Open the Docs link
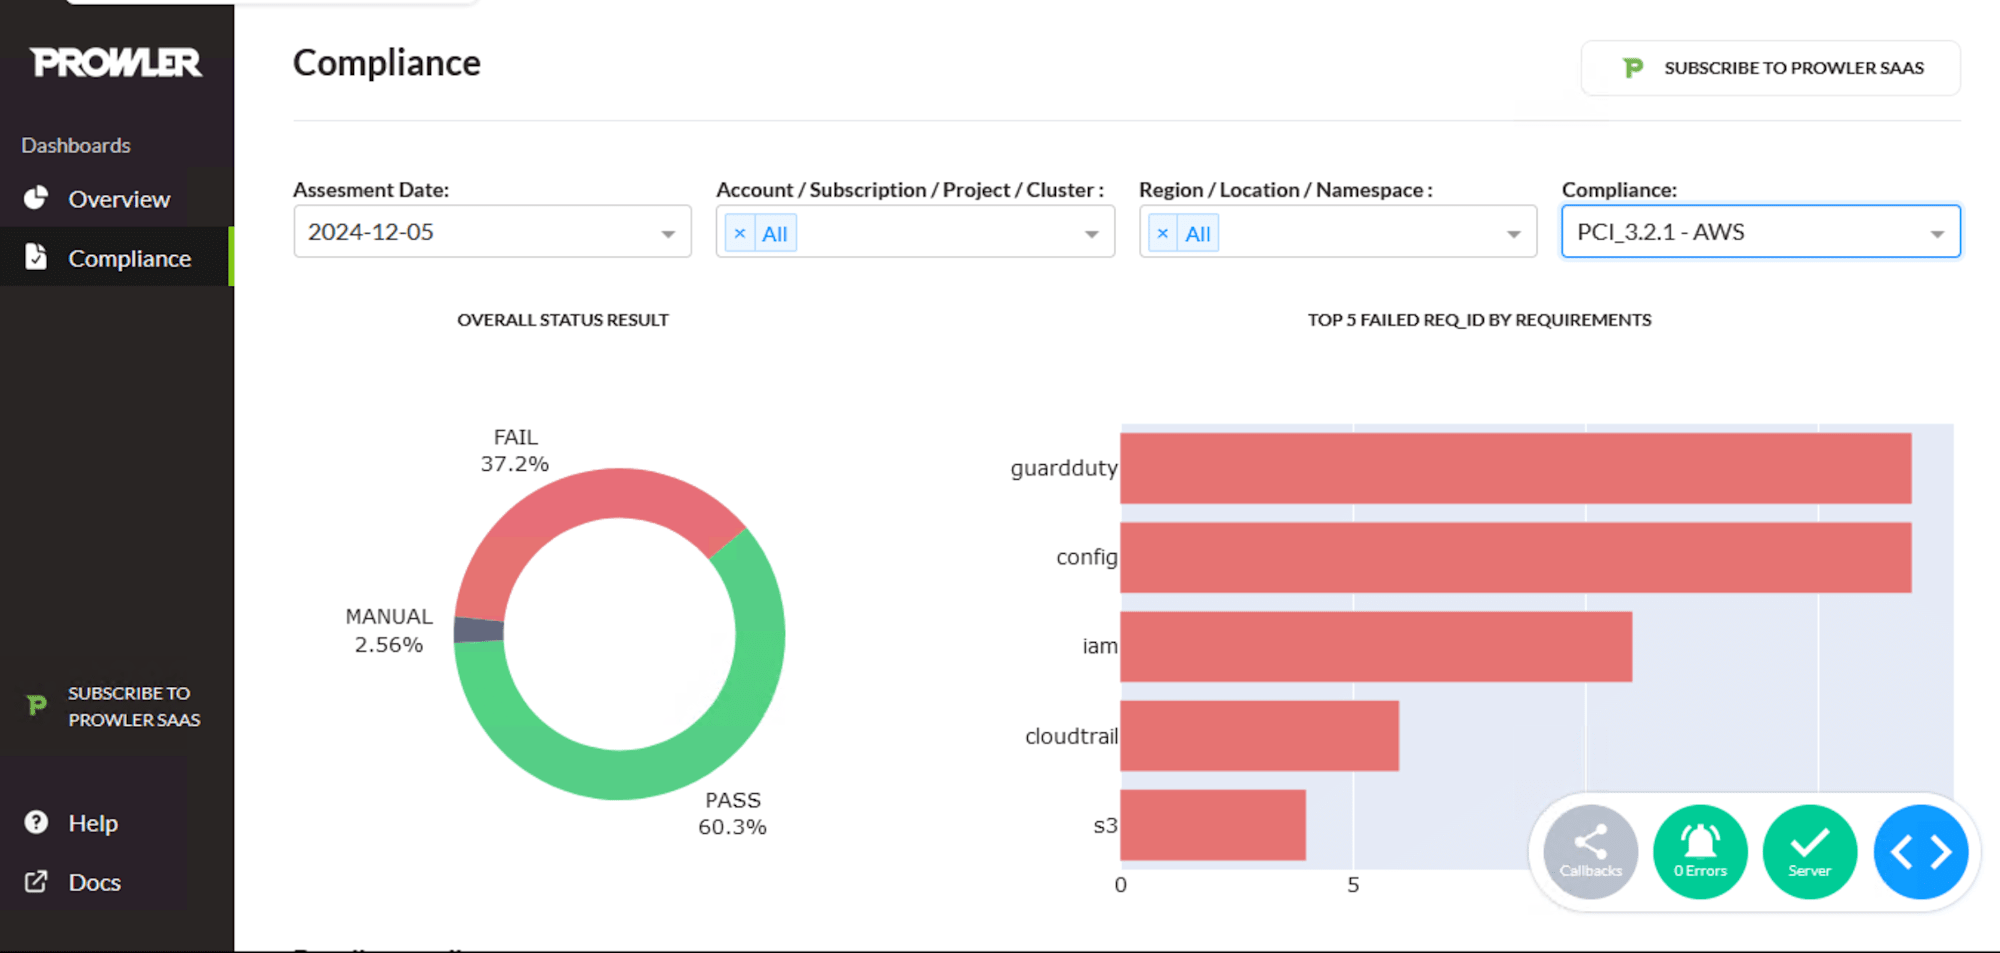This screenshot has height=953, width=2000. tap(94, 881)
